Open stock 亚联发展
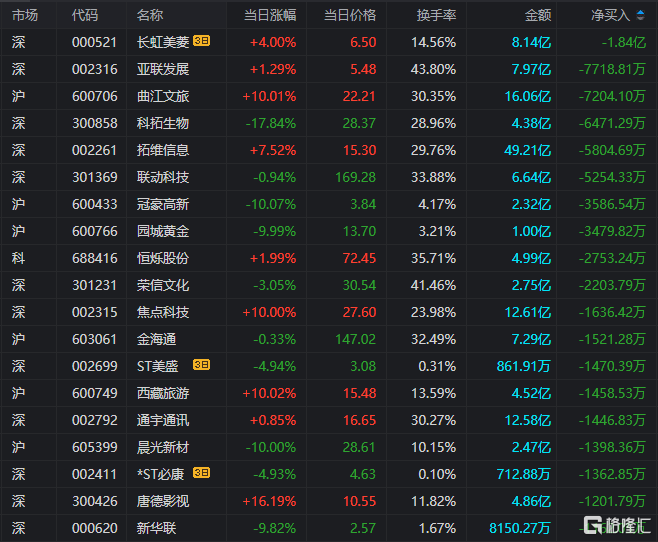Image resolution: width=658 pixels, height=542 pixels. (x=163, y=69)
